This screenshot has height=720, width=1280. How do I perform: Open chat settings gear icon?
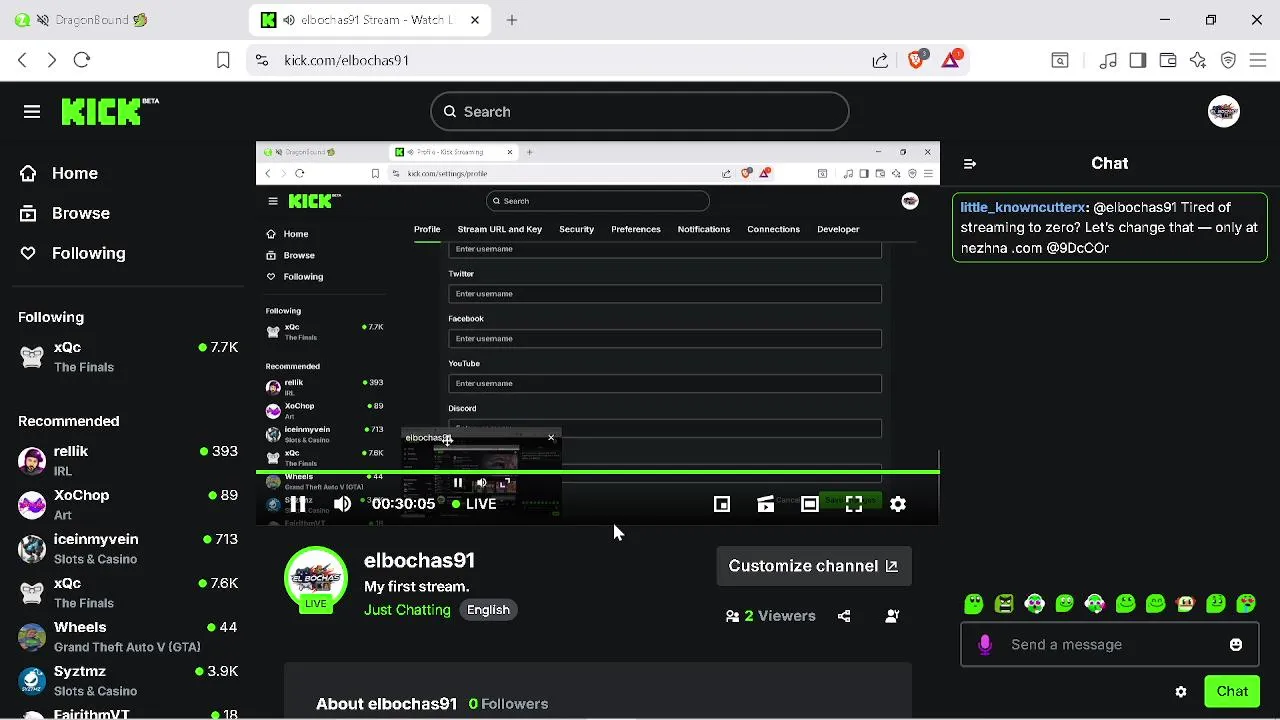1181,692
